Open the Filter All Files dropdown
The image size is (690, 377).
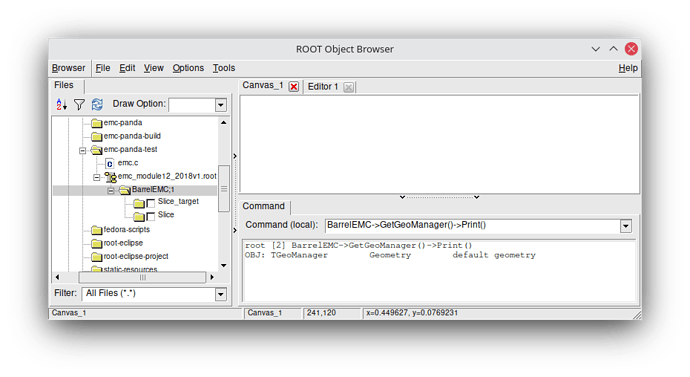click(x=221, y=294)
